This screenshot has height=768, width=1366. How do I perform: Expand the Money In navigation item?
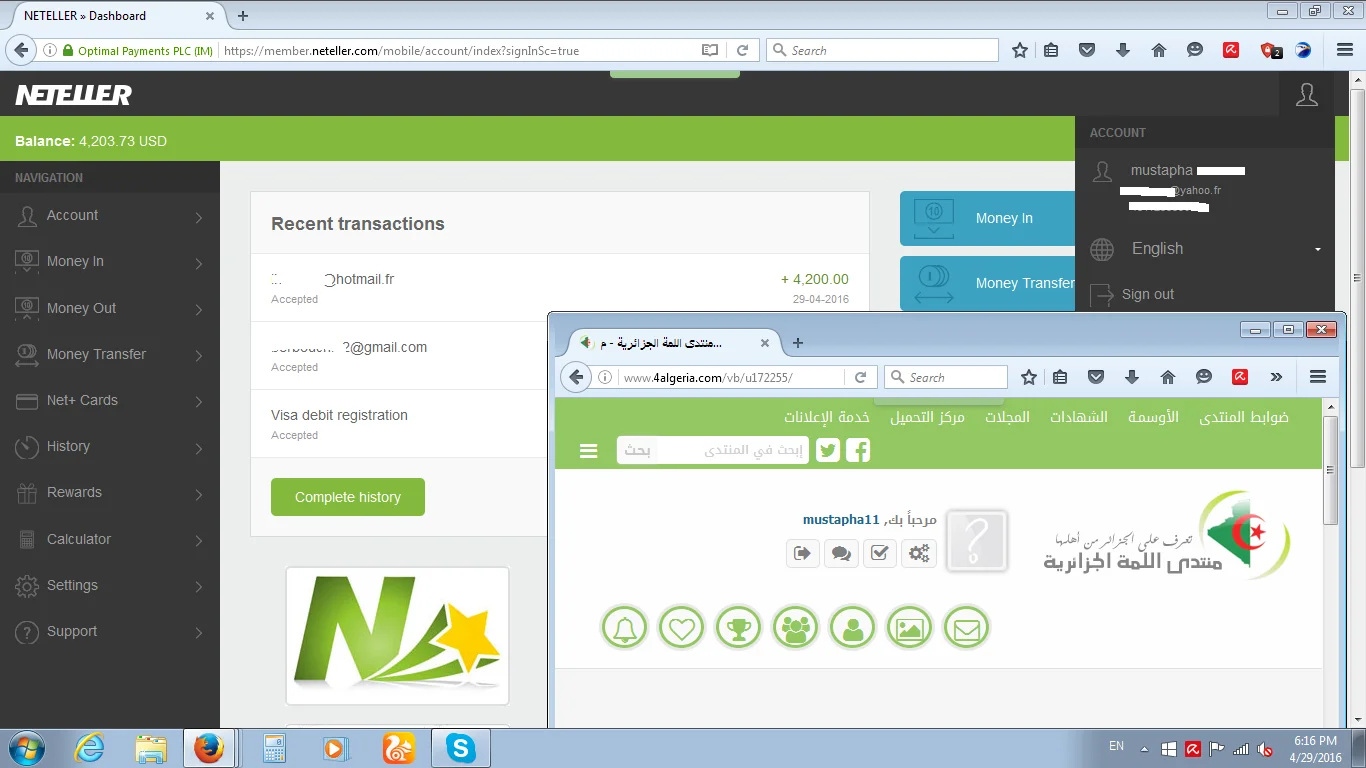click(109, 262)
